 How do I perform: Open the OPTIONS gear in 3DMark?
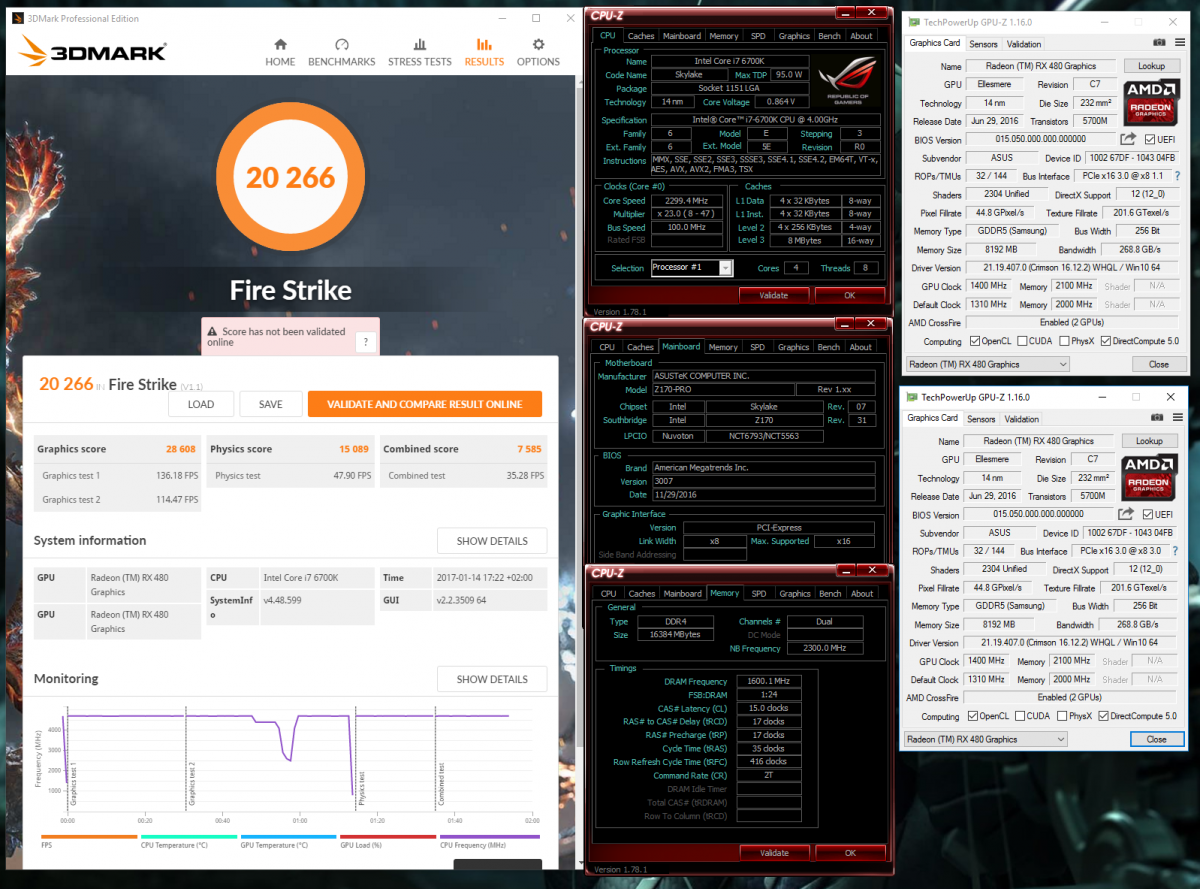pyautogui.click(x=538, y=52)
